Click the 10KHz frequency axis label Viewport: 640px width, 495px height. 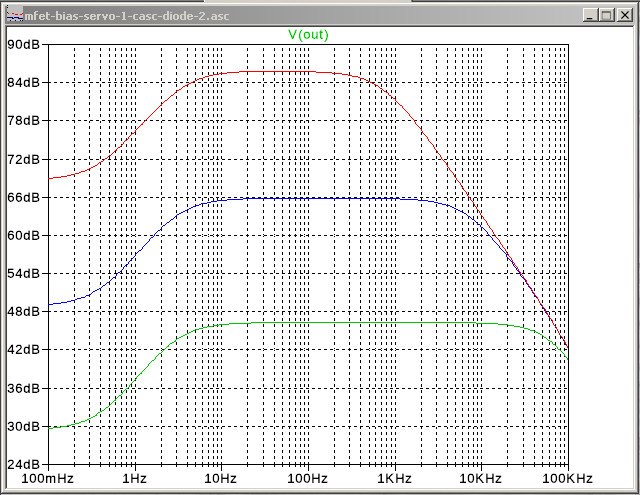(480, 478)
